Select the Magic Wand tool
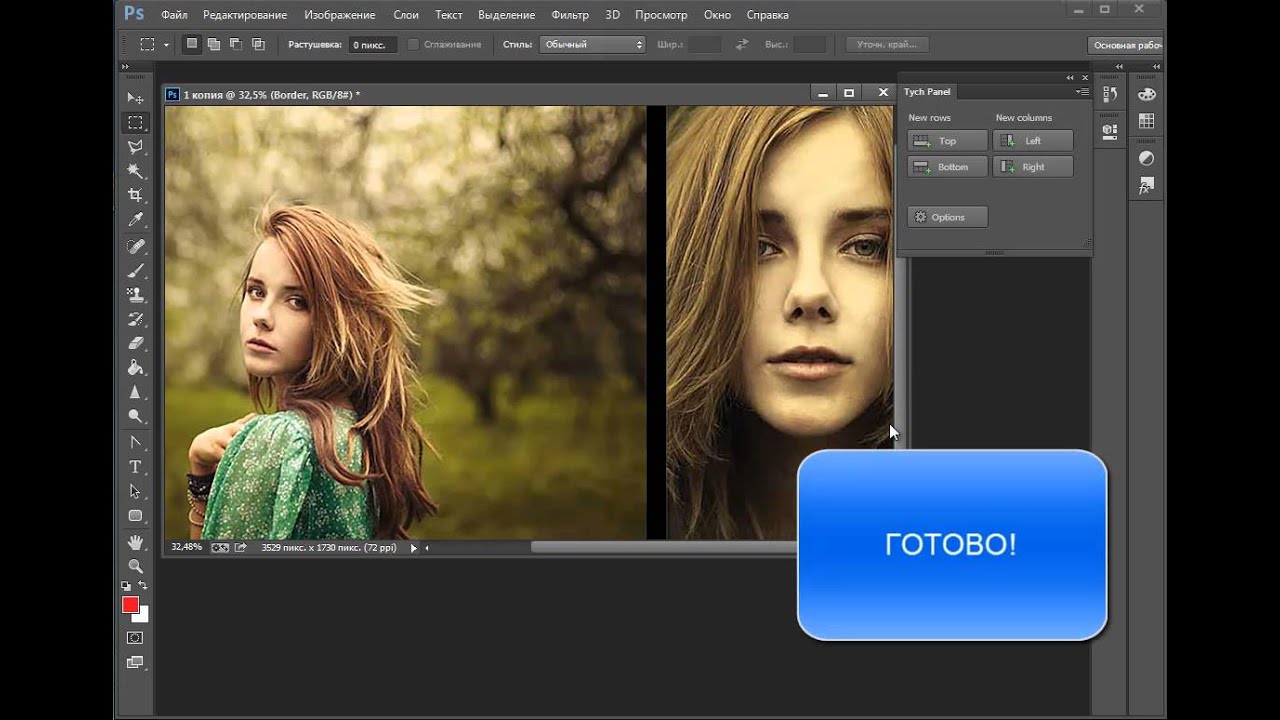The image size is (1280, 720). click(135, 171)
